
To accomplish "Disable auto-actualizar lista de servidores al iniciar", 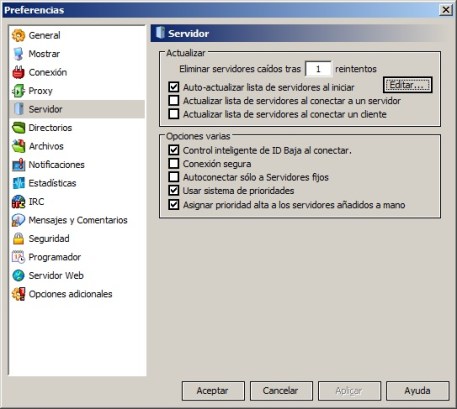I will [174, 87].
